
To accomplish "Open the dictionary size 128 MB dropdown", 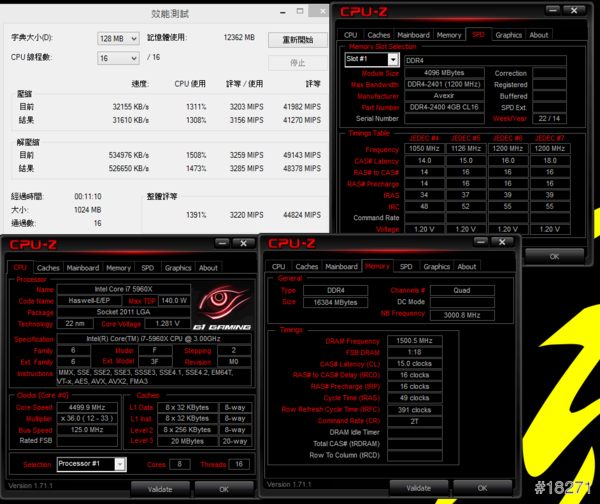I will (x=118, y=39).
